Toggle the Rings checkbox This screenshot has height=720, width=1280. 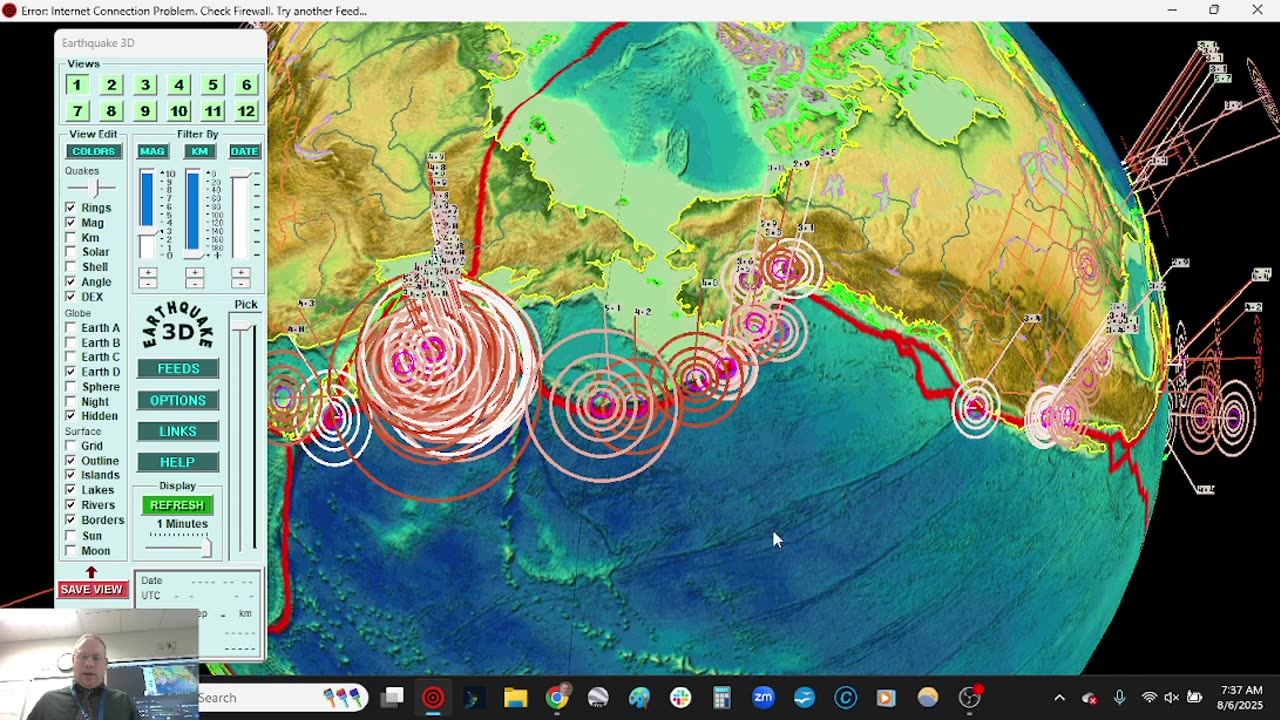tap(71, 208)
